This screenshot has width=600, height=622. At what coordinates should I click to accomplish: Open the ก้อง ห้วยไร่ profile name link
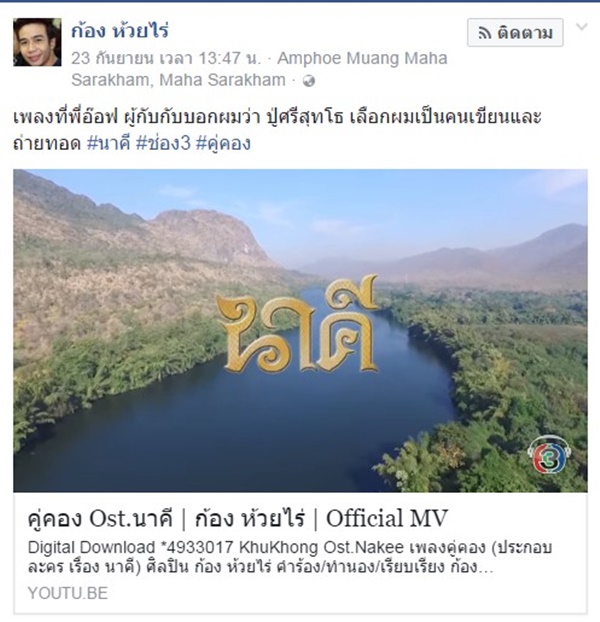(x=120, y=31)
